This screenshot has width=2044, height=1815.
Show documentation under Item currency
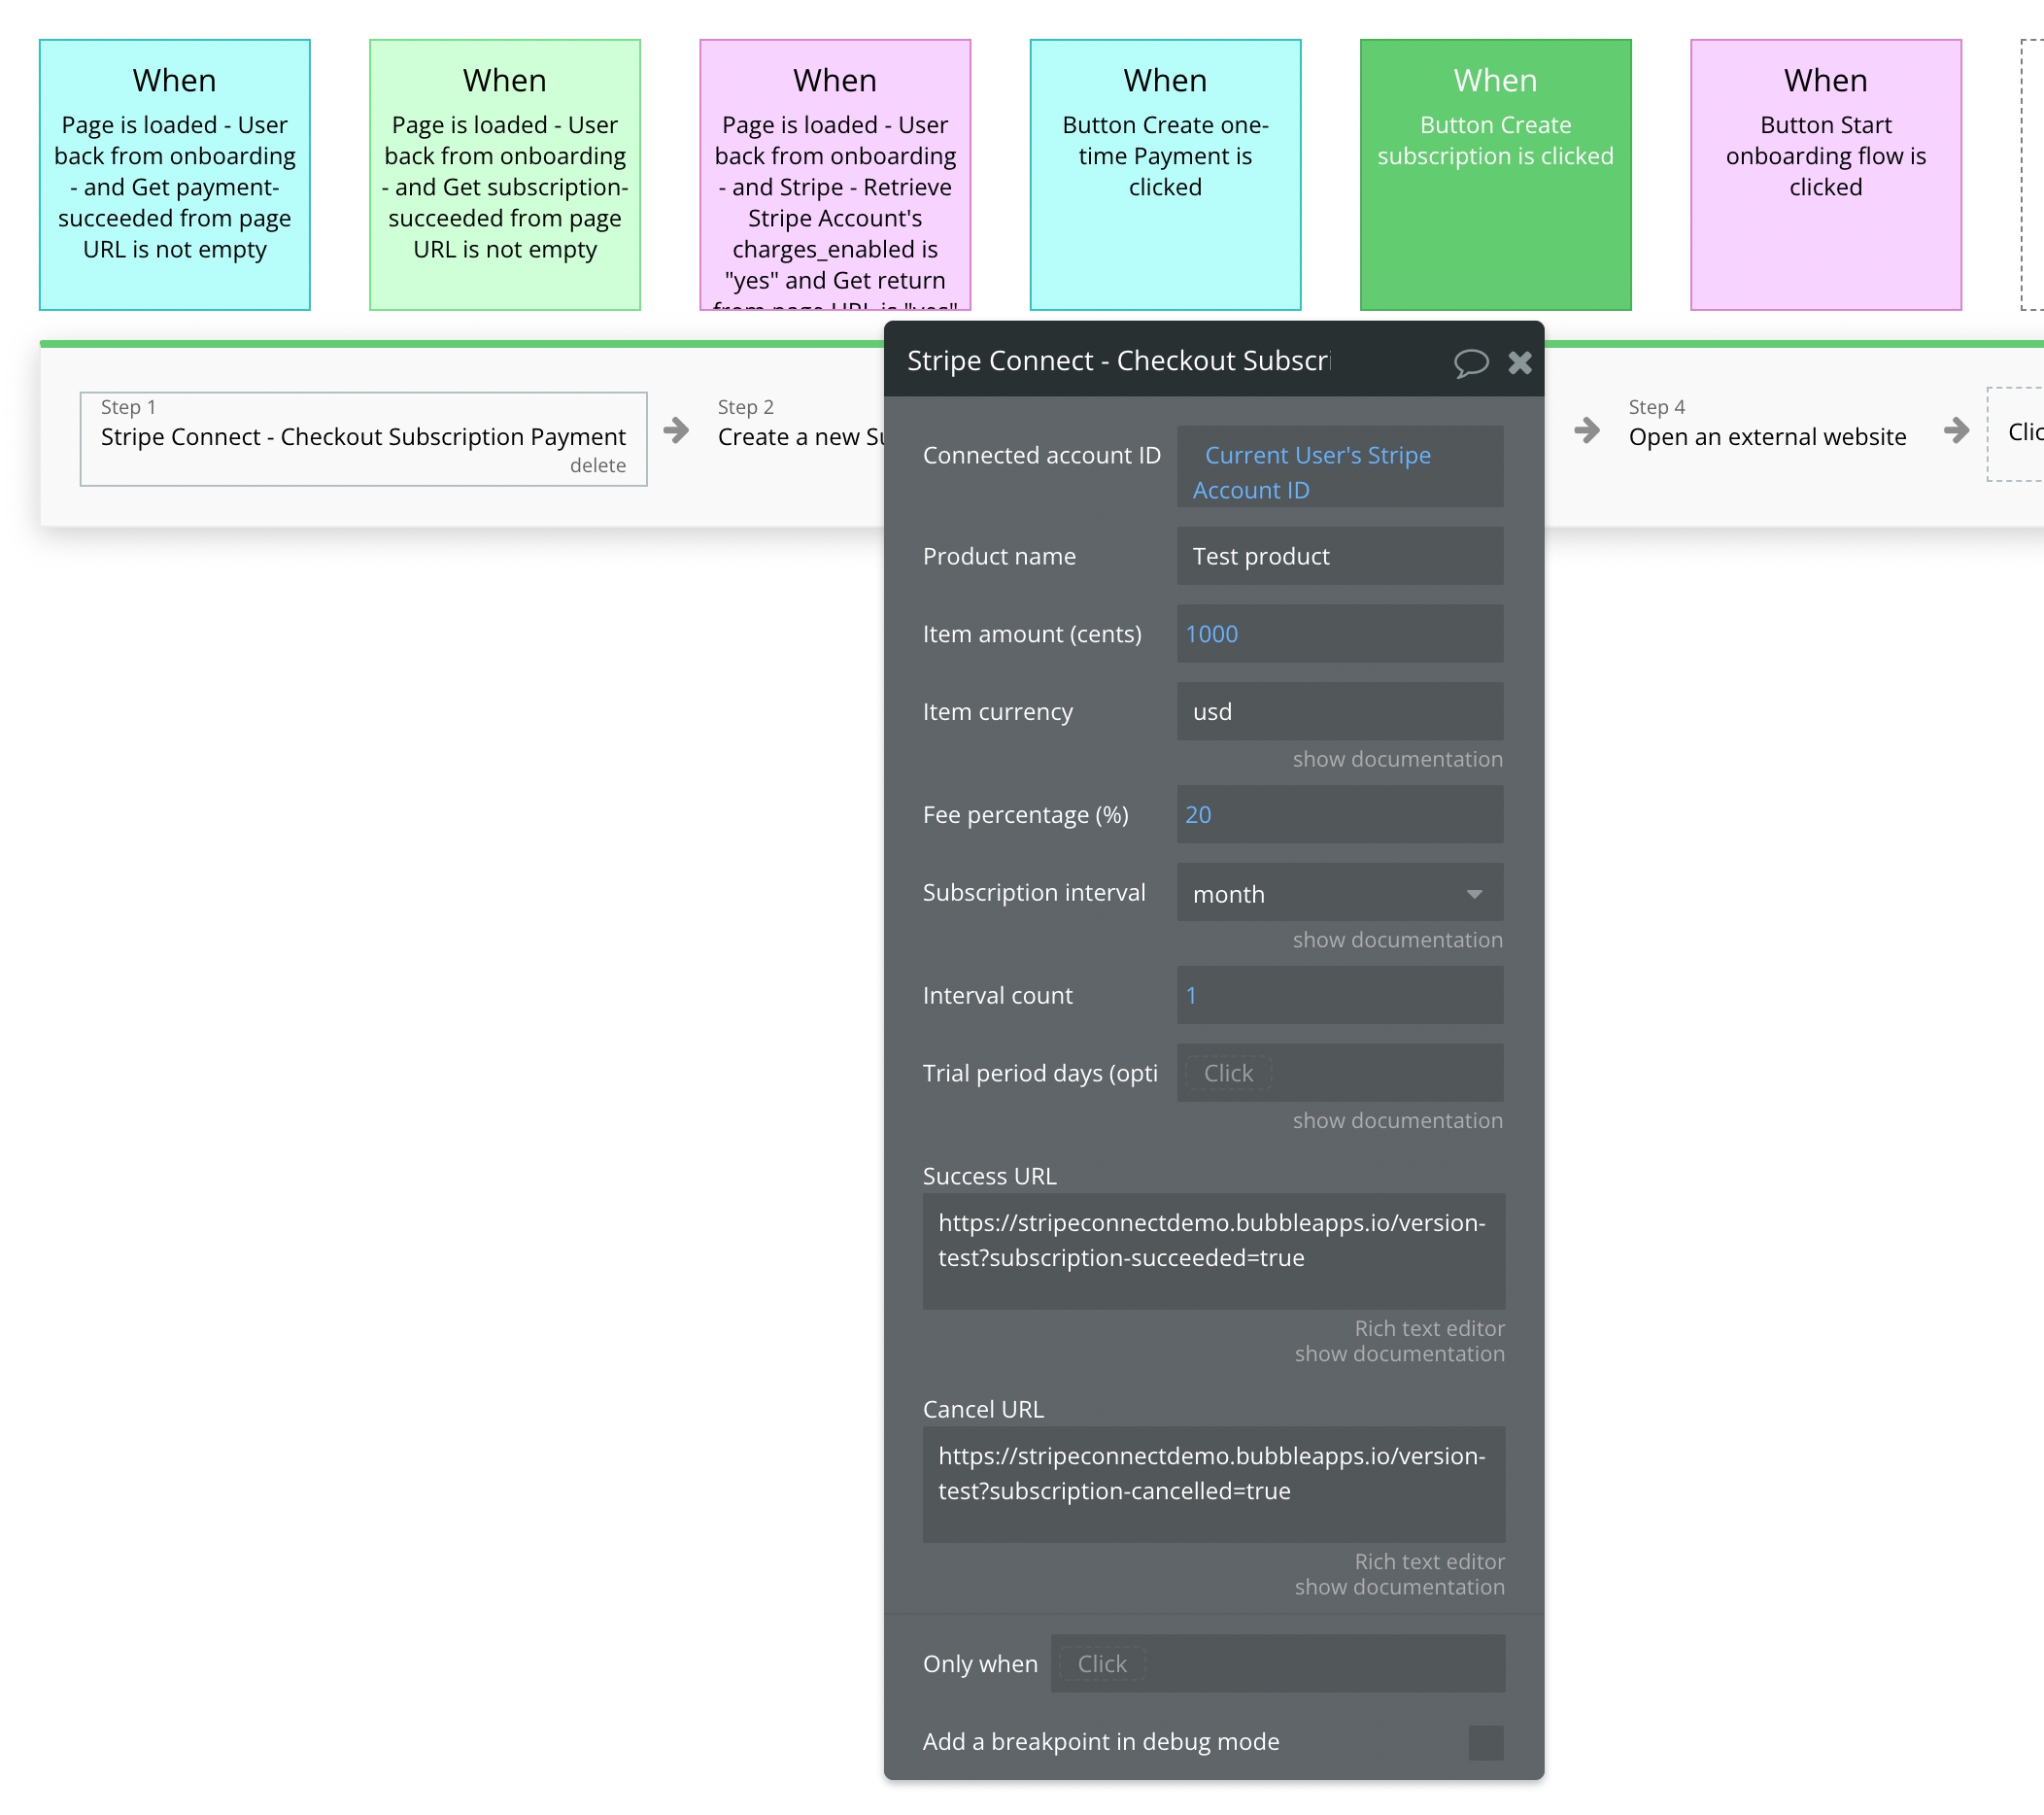click(1396, 759)
